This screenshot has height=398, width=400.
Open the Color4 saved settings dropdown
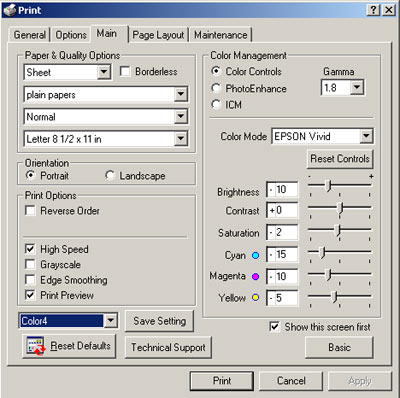point(110,321)
